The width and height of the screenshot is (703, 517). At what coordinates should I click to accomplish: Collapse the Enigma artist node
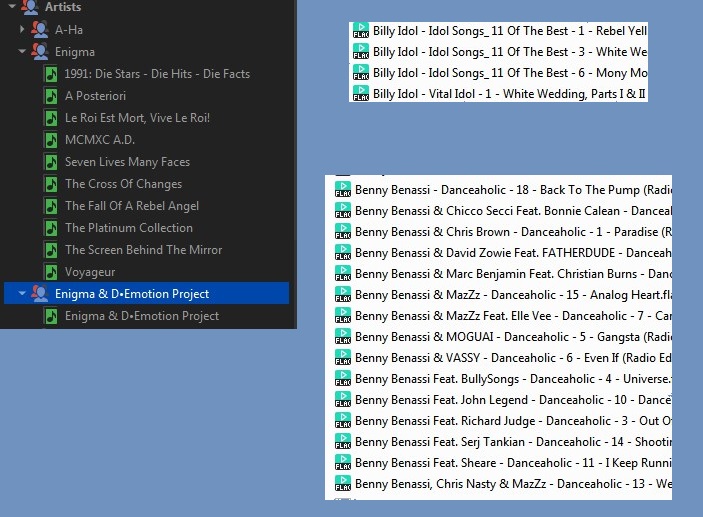[22, 52]
